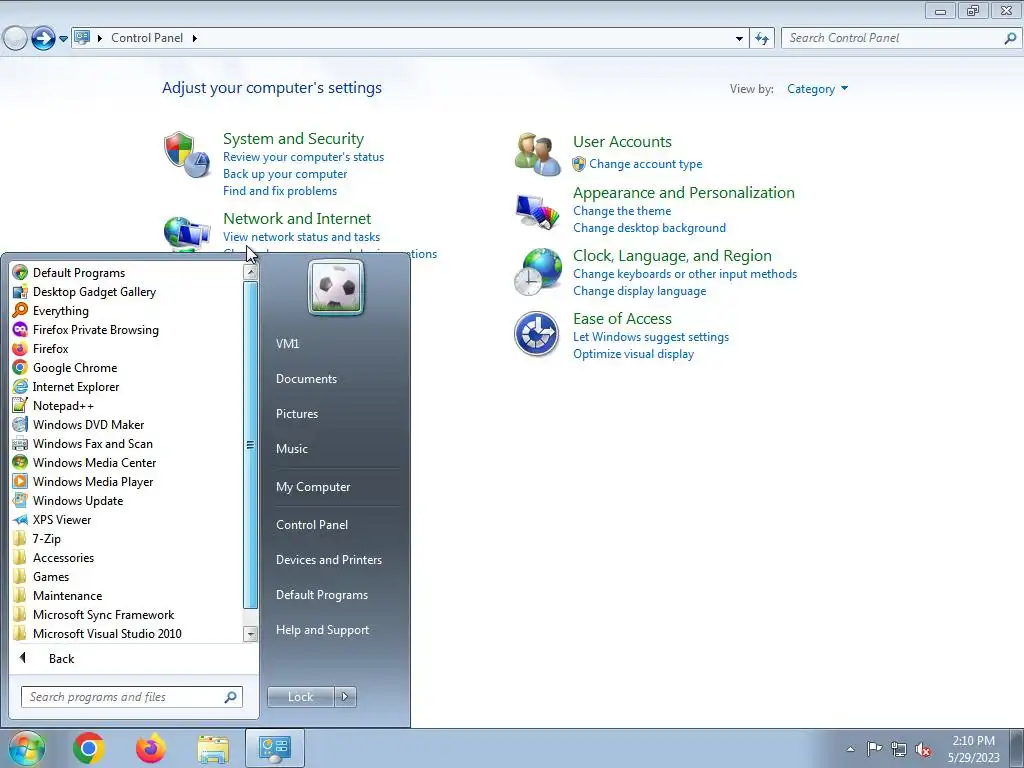
Task: Open shutdown options arrow beside Lock
Action: point(345,697)
